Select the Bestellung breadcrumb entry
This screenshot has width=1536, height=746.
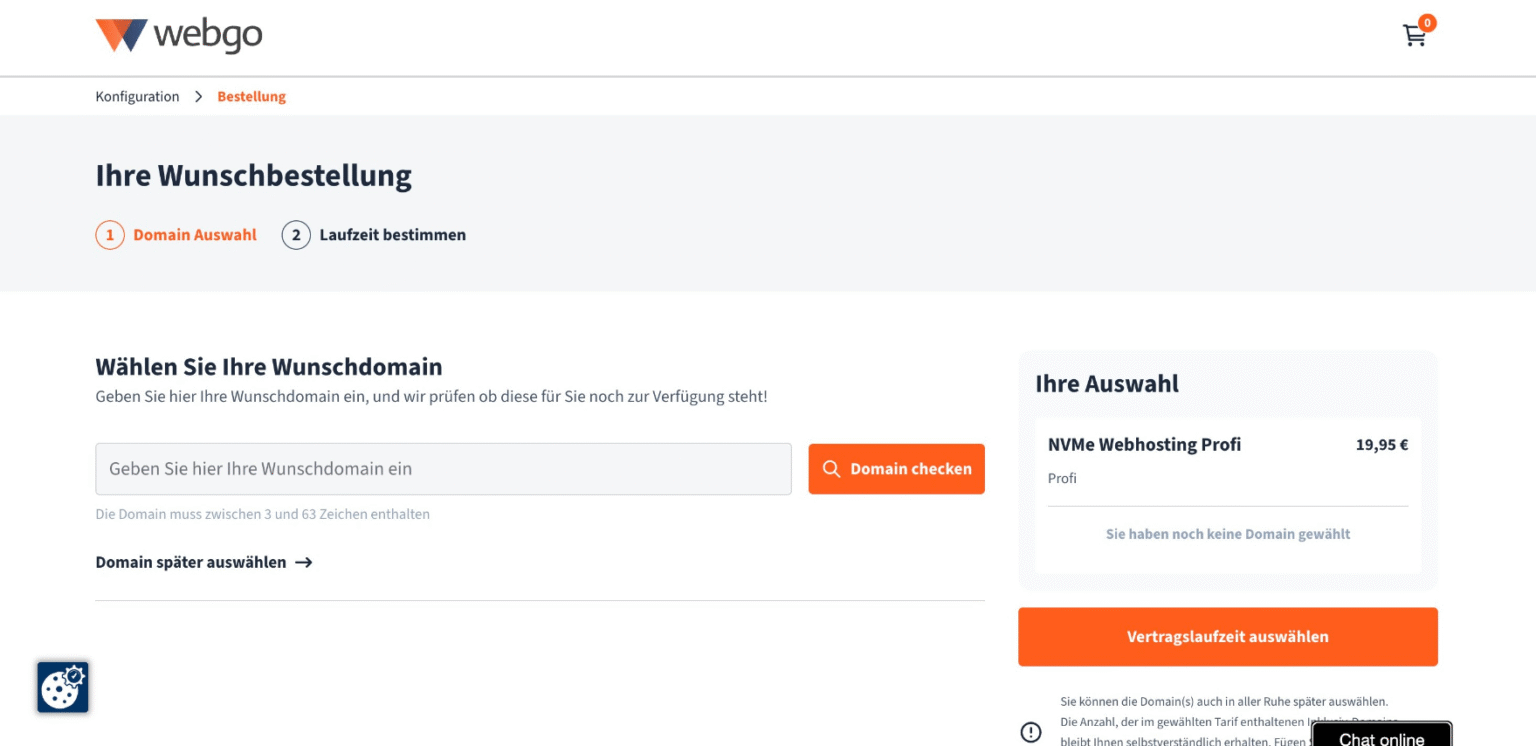click(251, 96)
